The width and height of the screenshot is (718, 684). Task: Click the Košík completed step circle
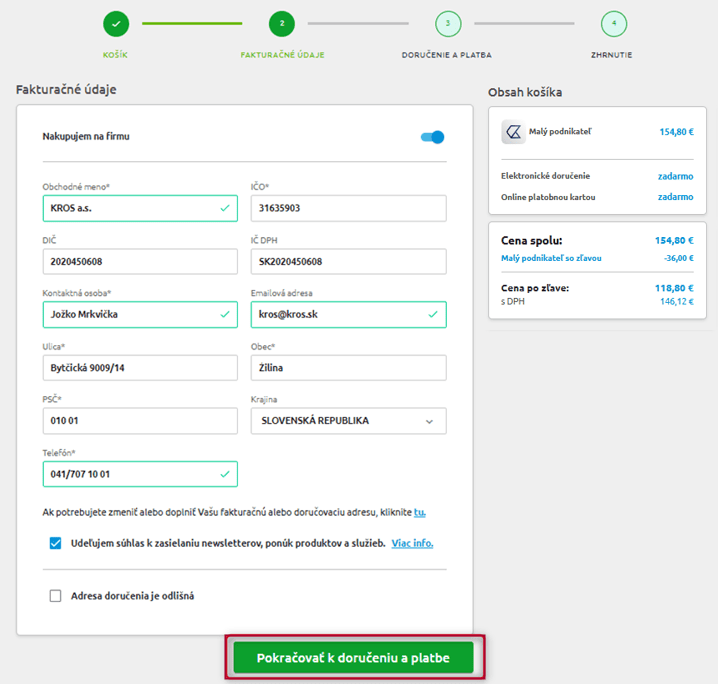pyautogui.click(x=116, y=23)
